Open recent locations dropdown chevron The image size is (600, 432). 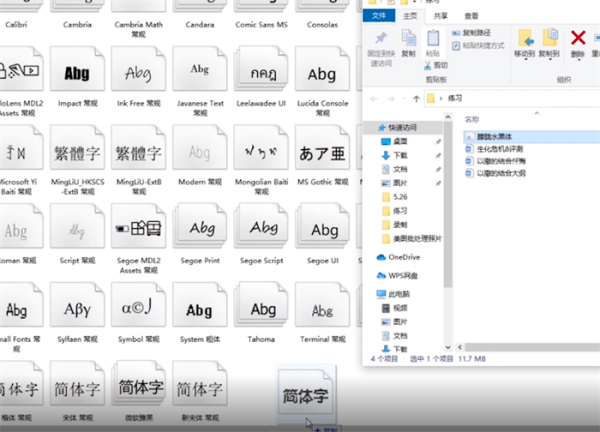click(x=404, y=99)
